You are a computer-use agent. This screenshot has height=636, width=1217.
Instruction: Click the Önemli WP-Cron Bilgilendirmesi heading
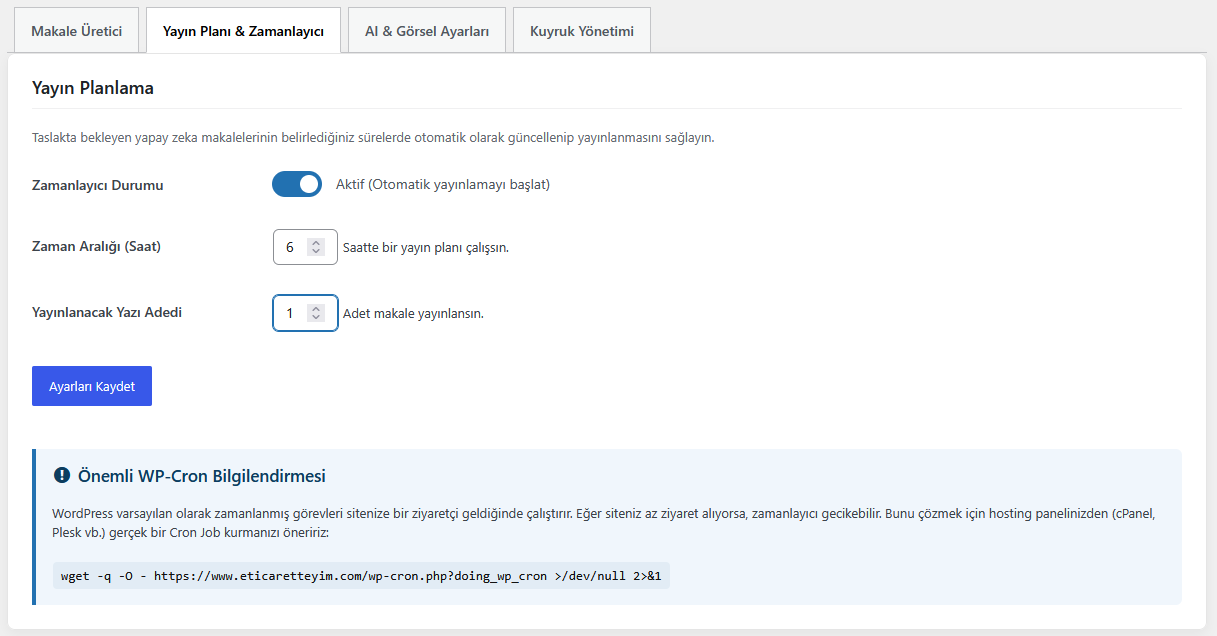click(201, 476)
